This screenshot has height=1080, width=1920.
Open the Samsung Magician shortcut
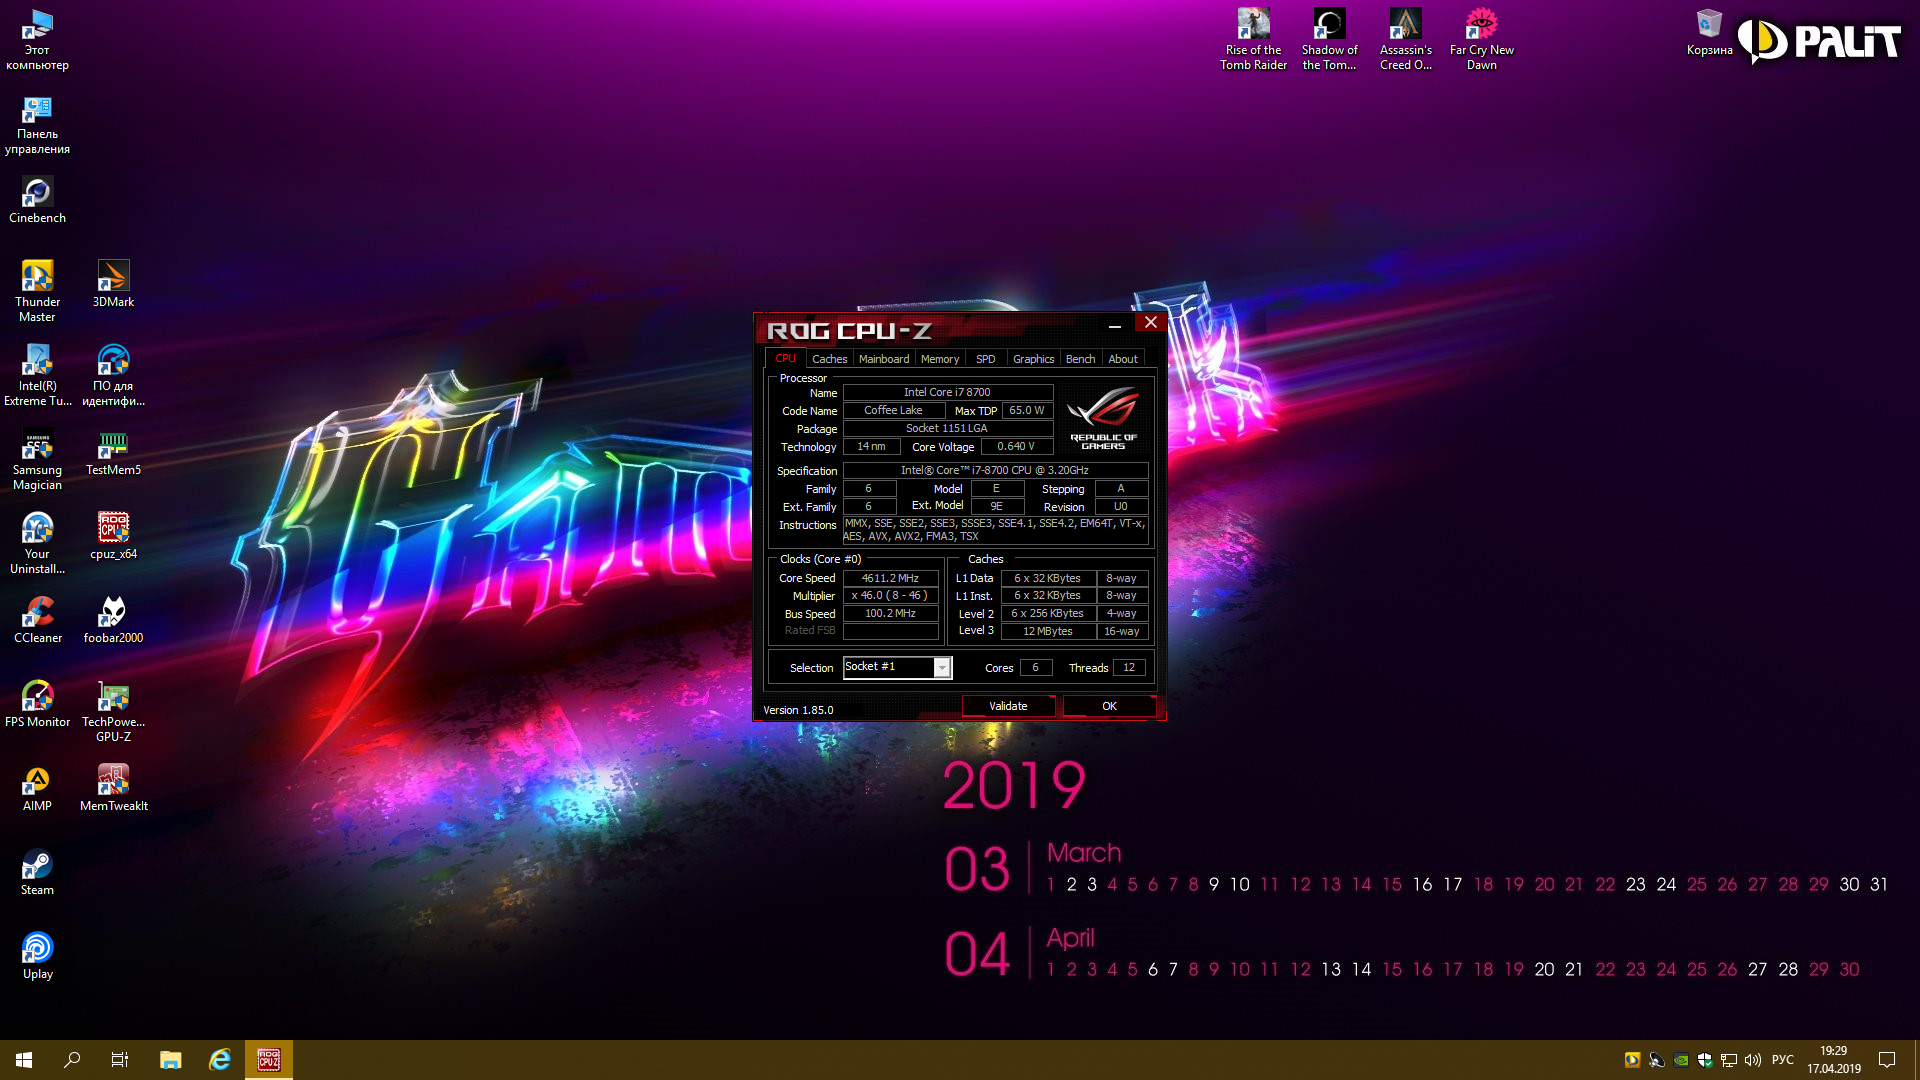click(x=37, y=445)
